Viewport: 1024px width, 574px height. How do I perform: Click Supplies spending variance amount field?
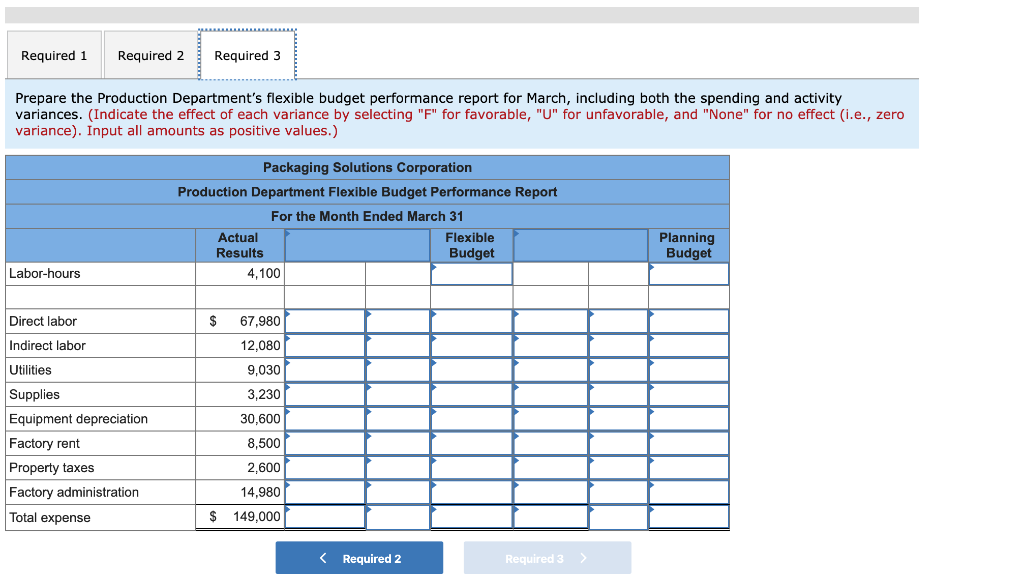point(325,394)
